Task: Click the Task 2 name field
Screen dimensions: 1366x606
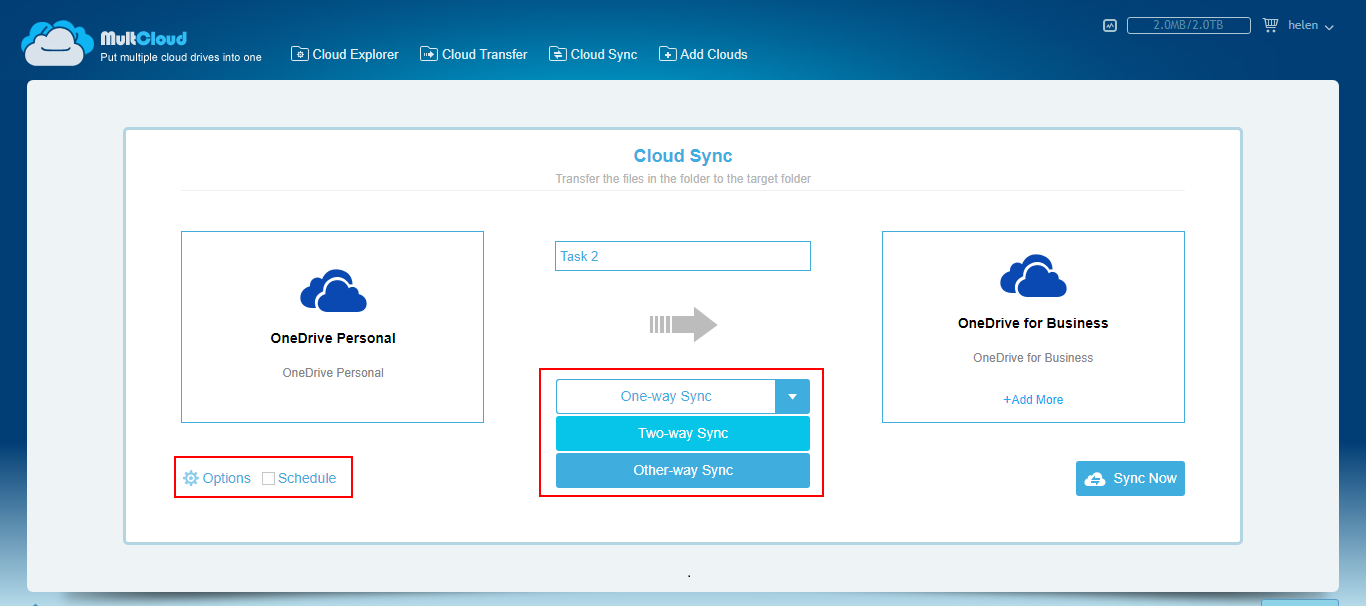Action: point(683,256)
